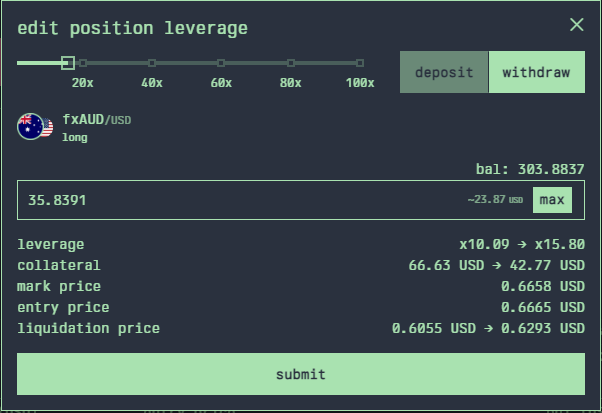Submit the leverage change

pyautogui.click(x=301, y=374)
